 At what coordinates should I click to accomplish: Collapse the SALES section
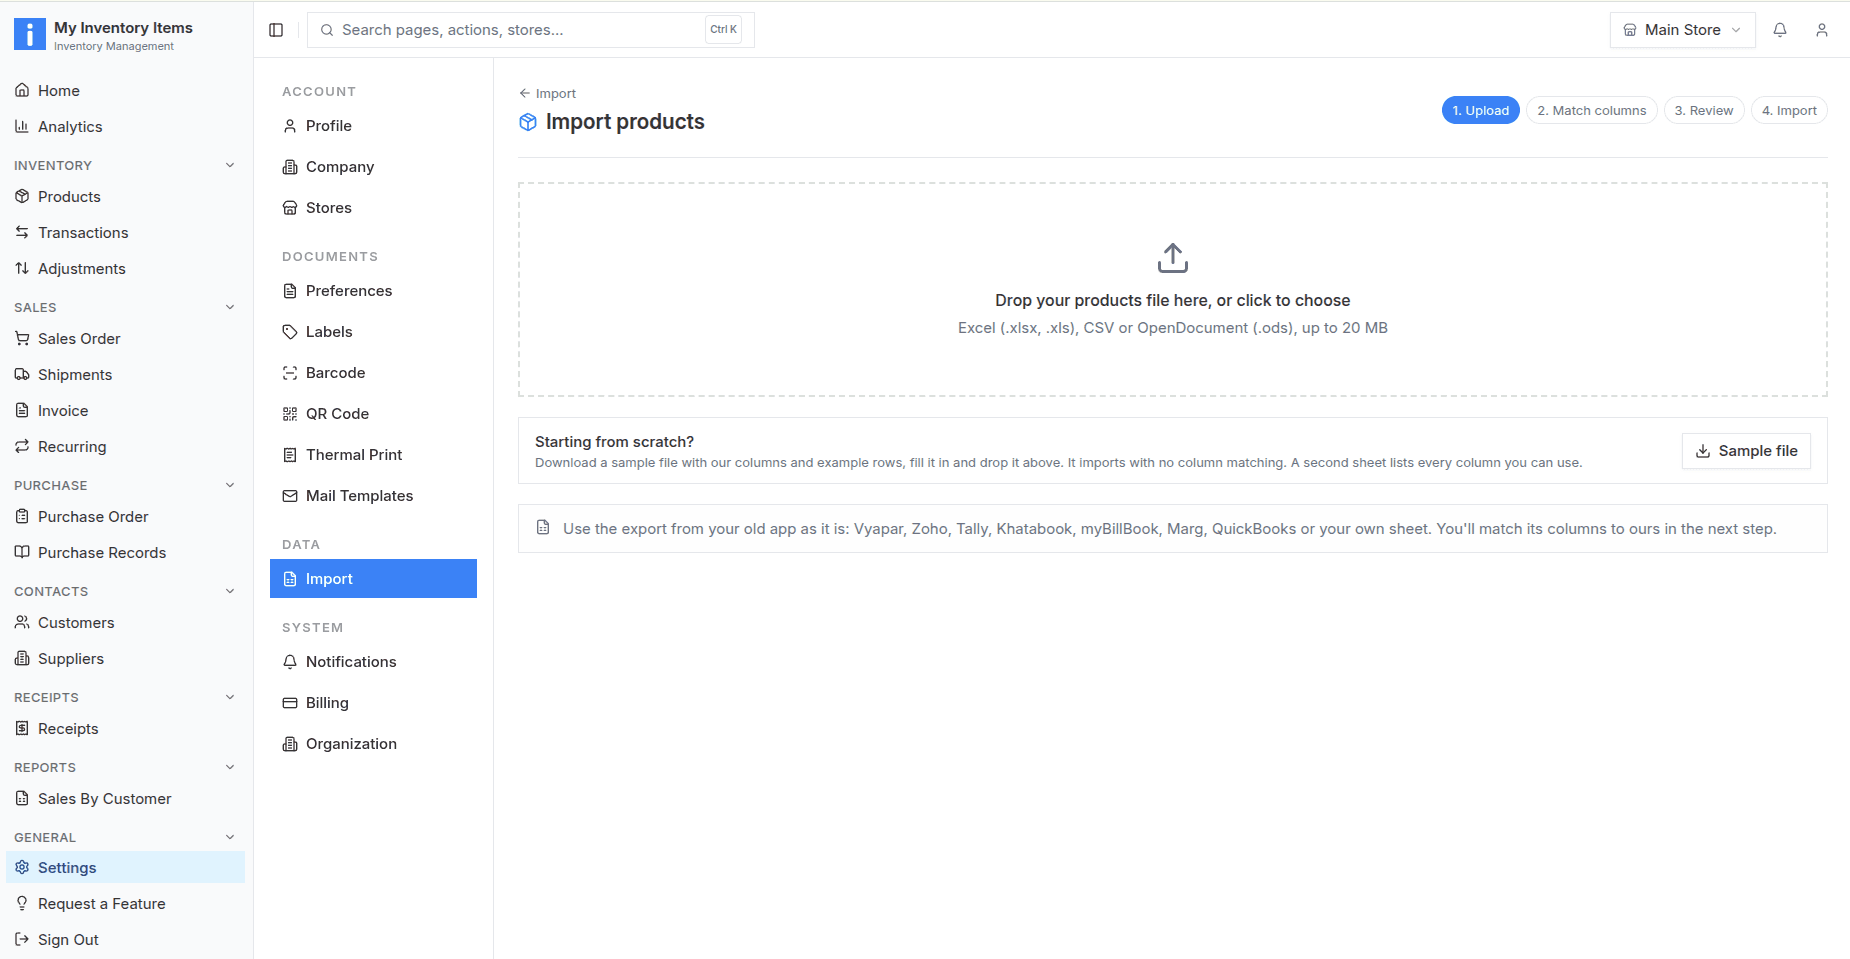coord(230,307)
